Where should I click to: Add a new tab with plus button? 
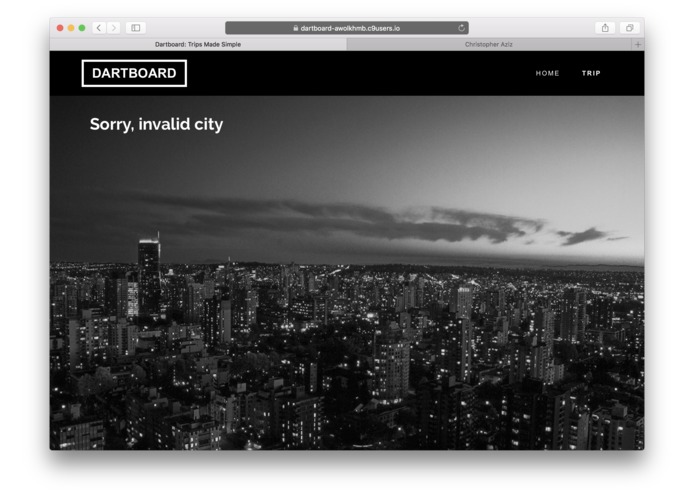637,44
